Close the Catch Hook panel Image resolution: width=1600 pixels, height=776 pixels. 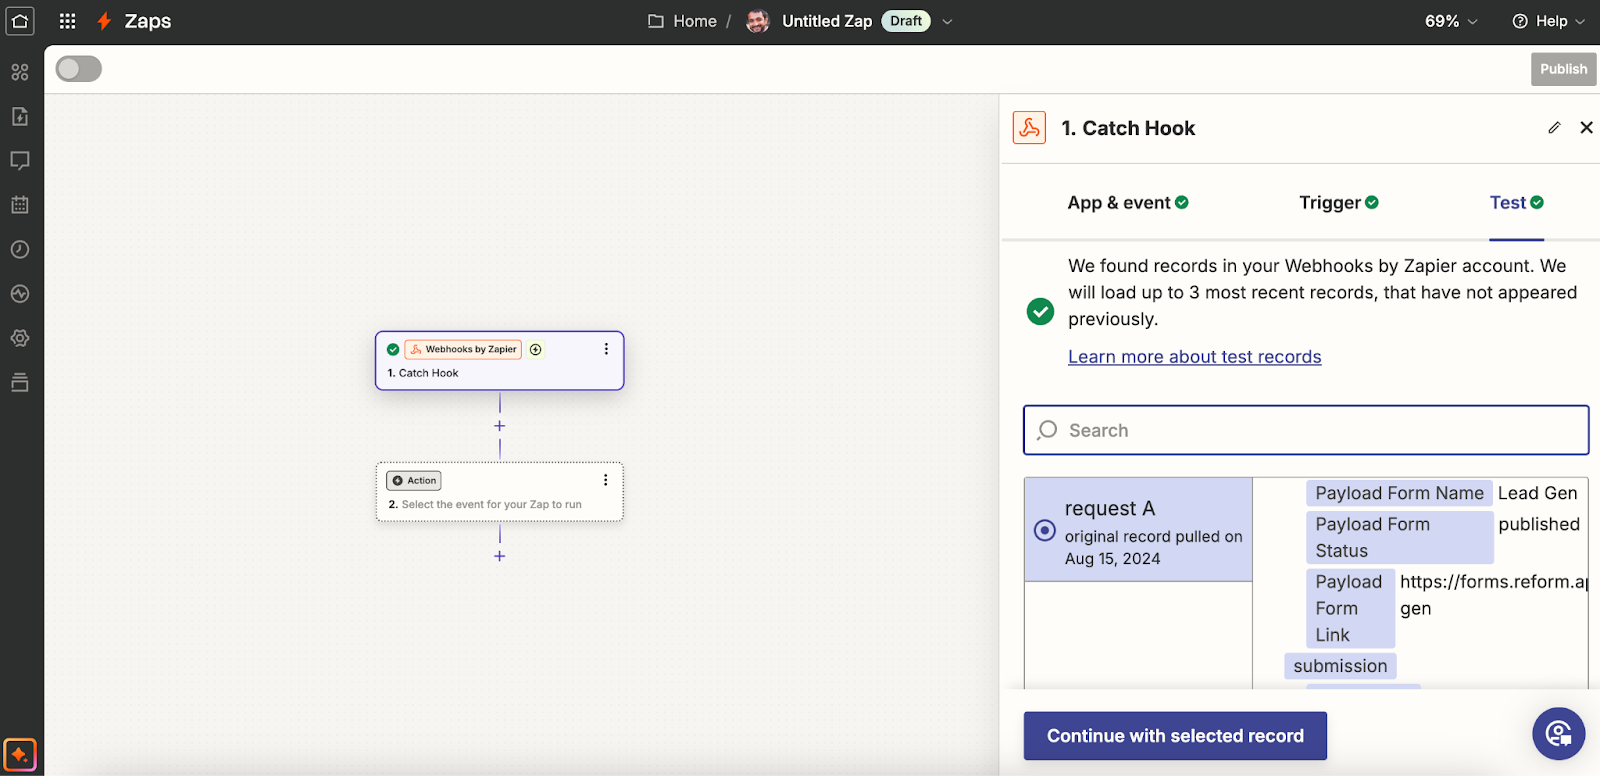tap(1586, 128)
